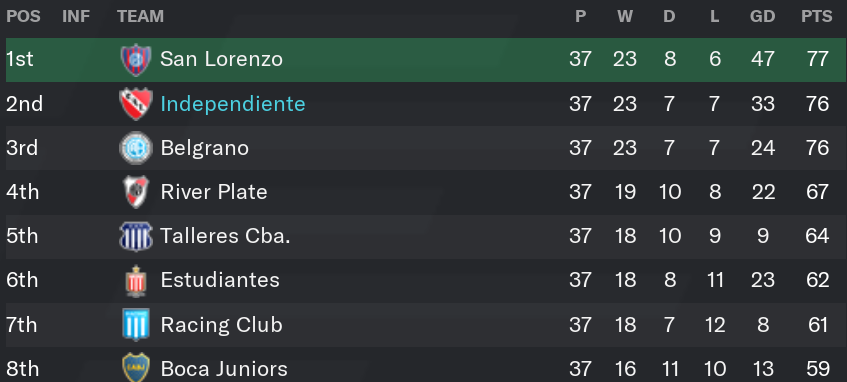
Task: Sort table by GD column header
Action: click(x=762, y=16)
